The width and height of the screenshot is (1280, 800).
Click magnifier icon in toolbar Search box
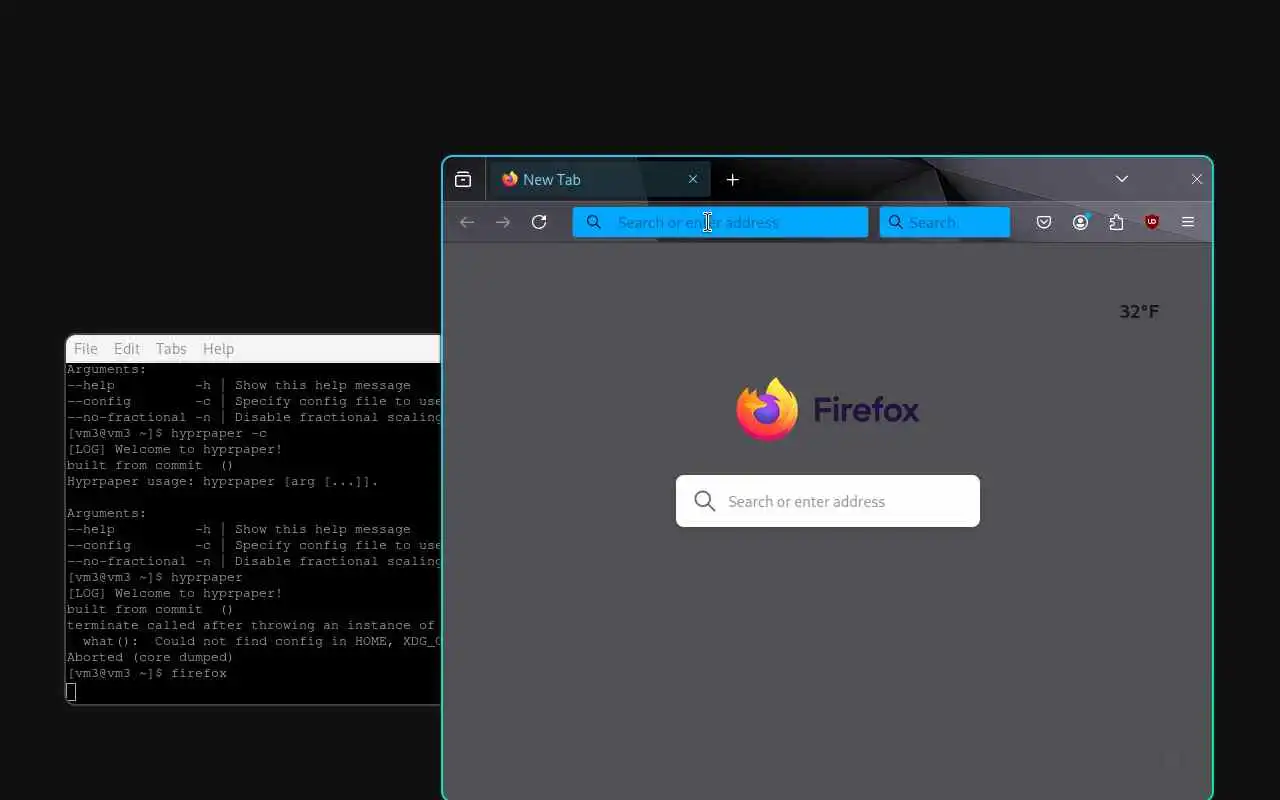[896, 222]
